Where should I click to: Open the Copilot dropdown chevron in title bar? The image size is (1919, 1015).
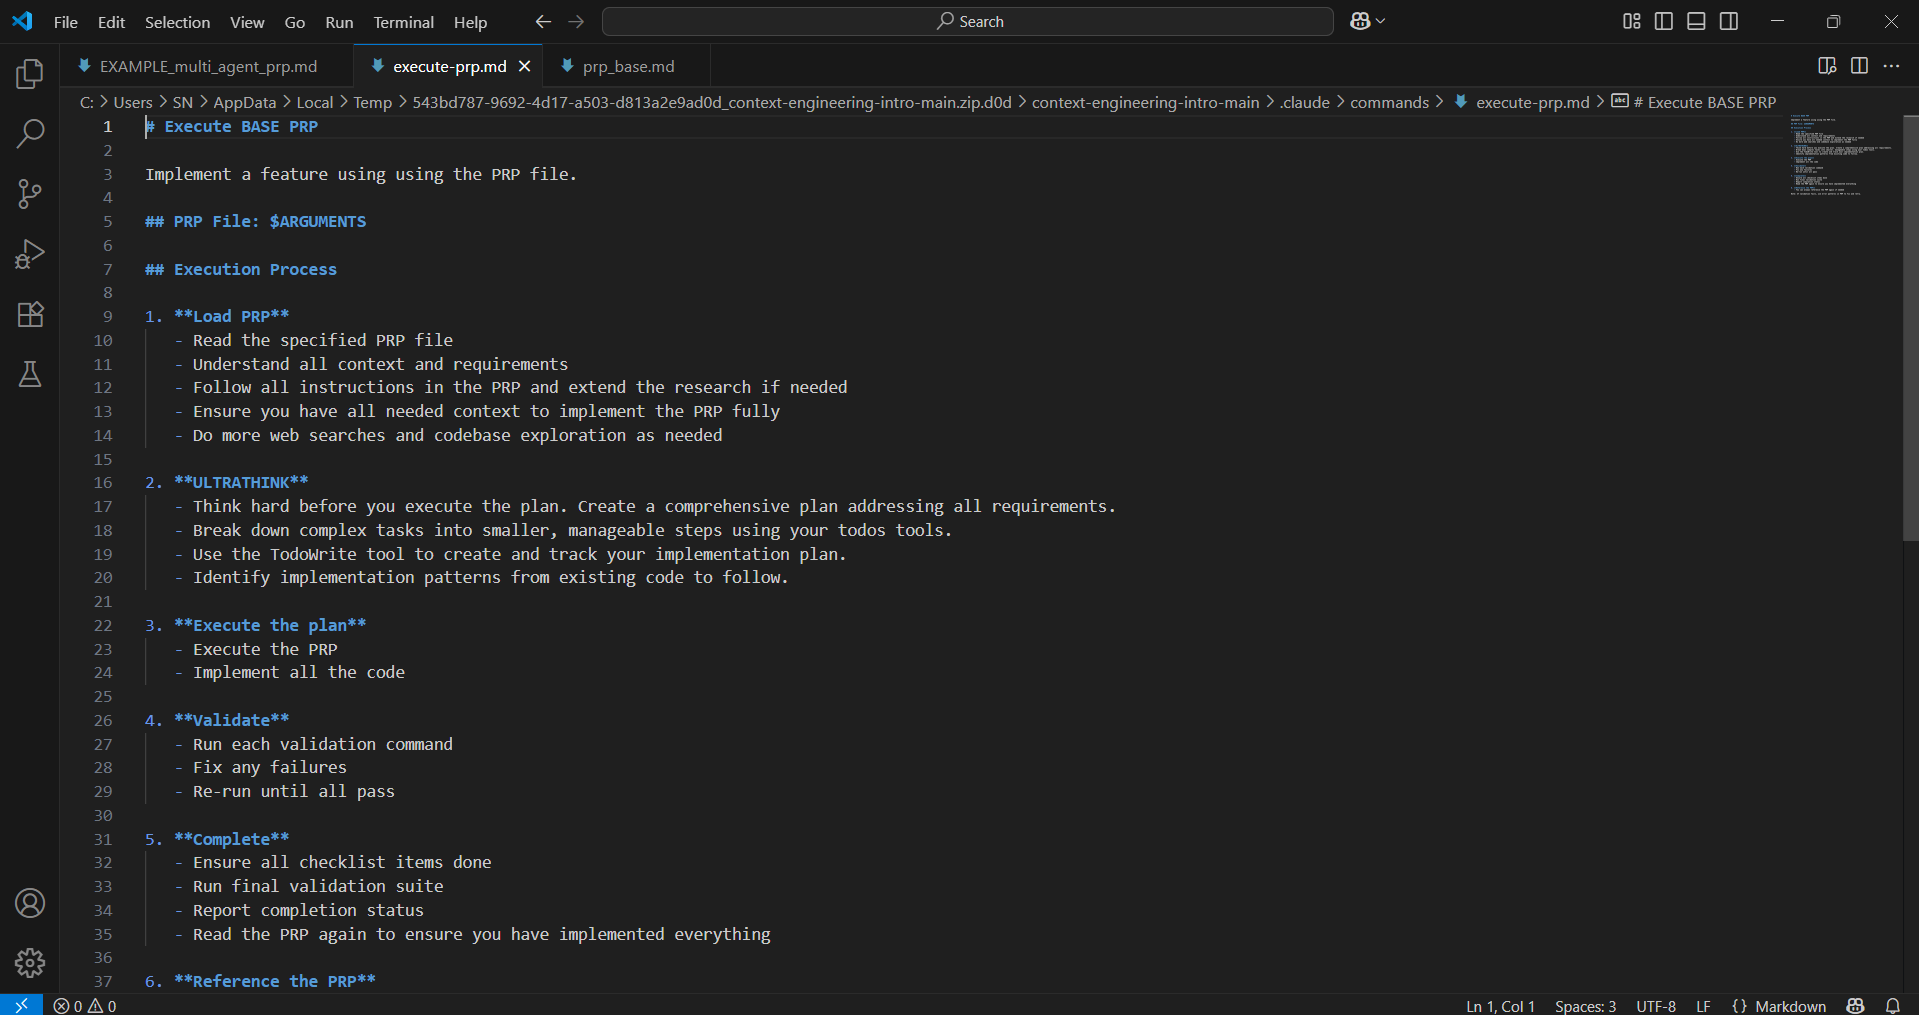1381,21
